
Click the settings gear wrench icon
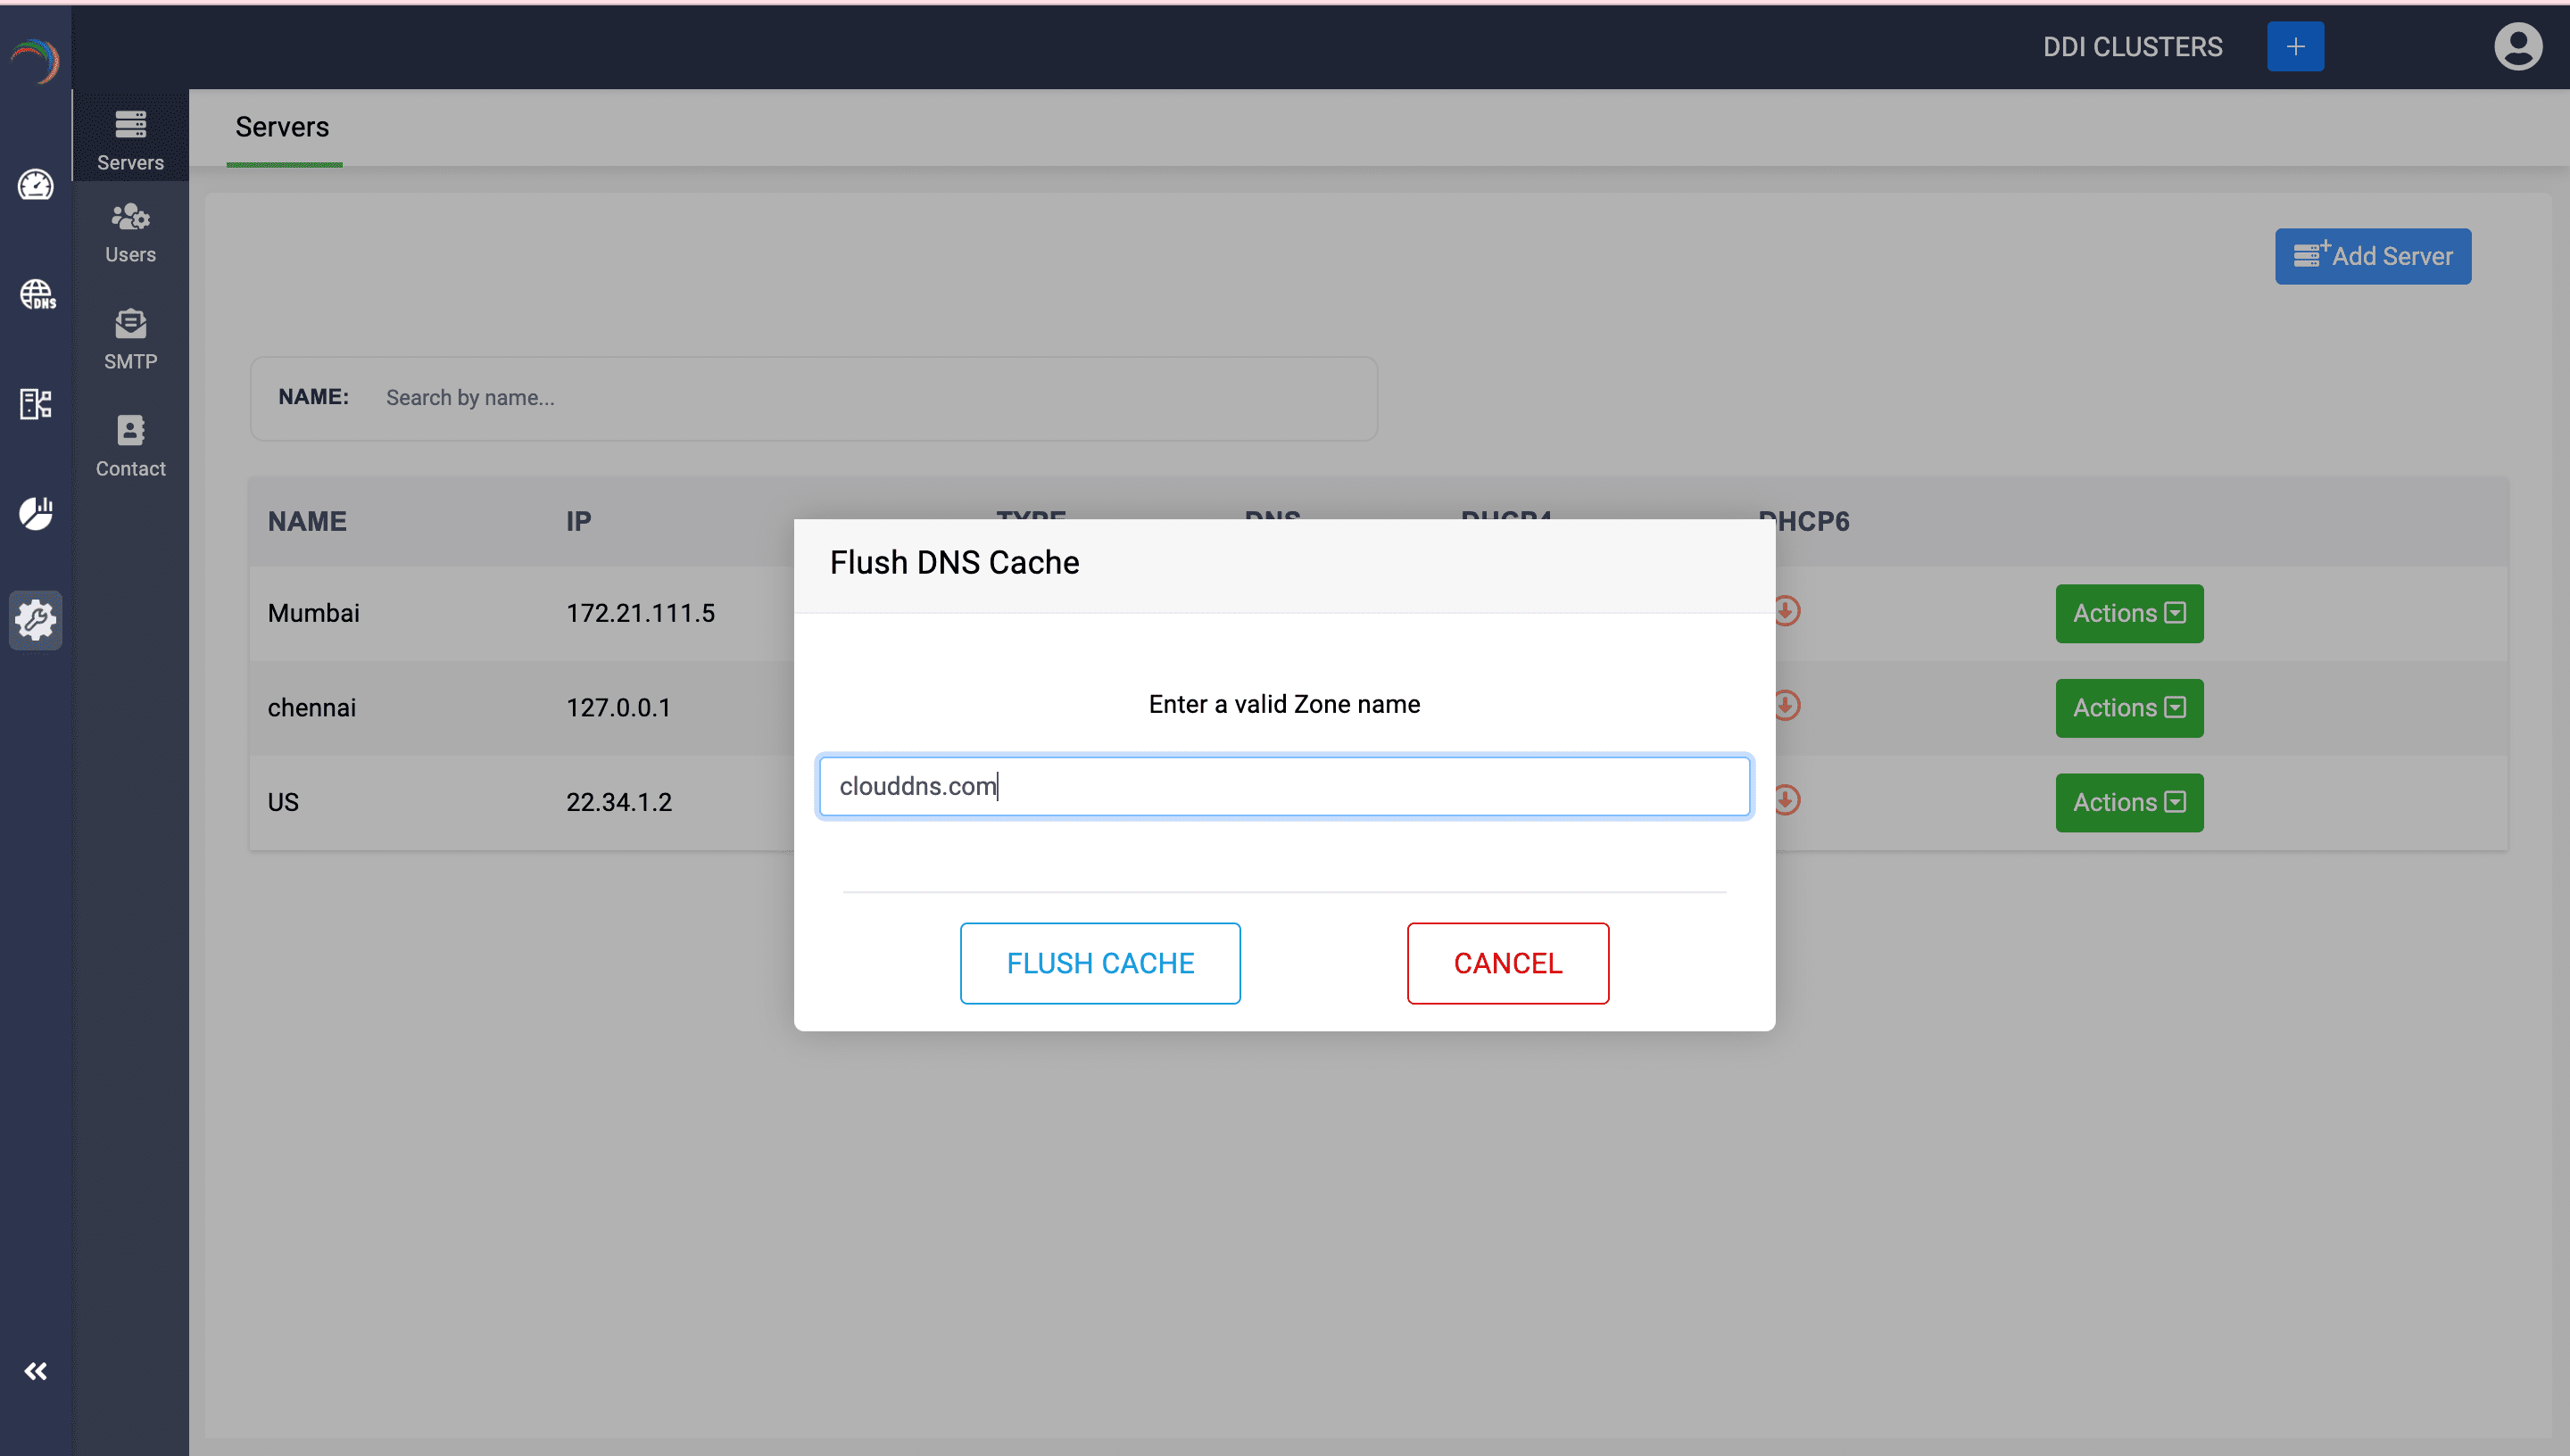[36, 620]
